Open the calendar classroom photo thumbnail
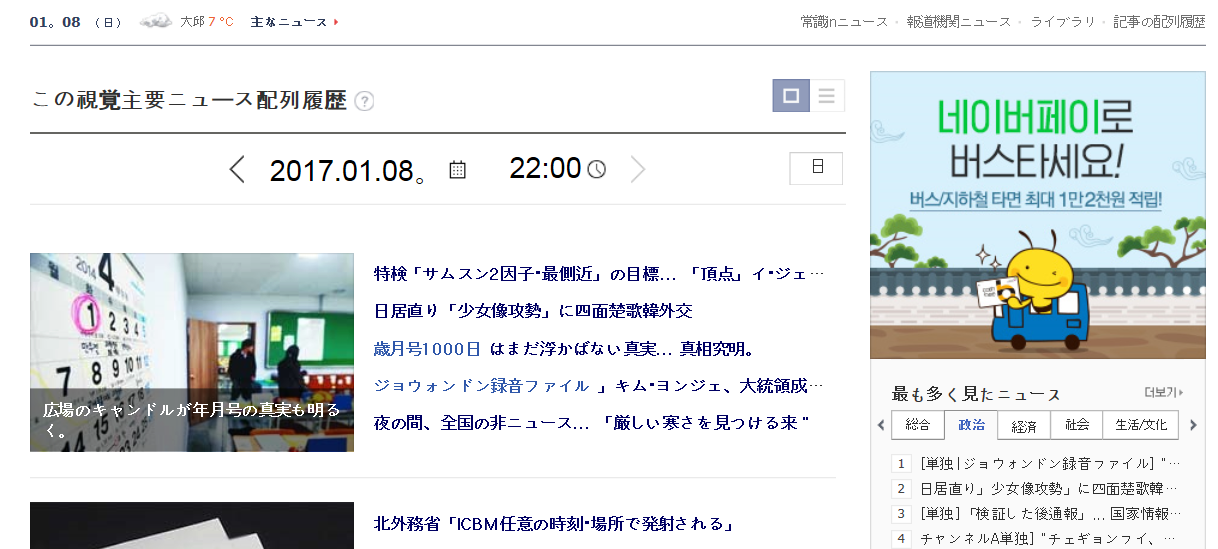The width and height of the screenshot is (1218, 549). point(192,352)
